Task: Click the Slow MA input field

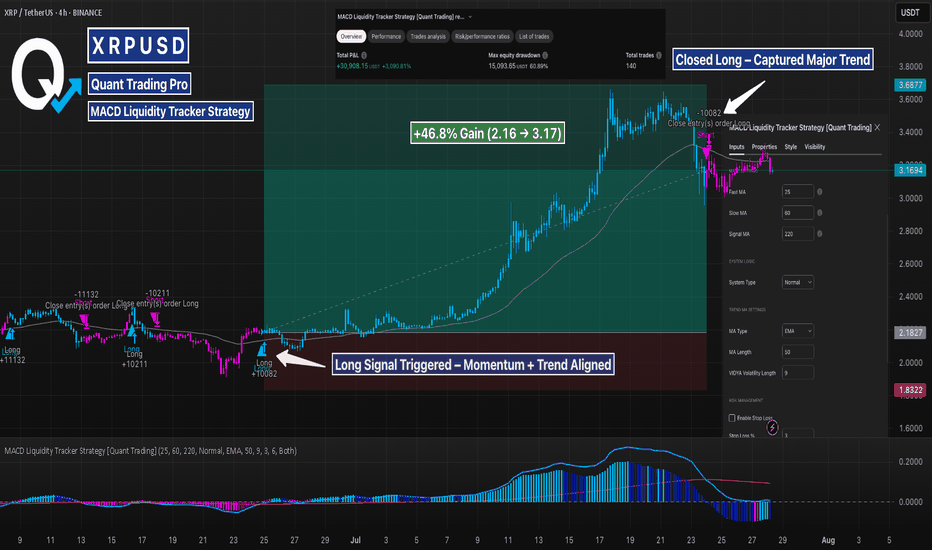Action: coord(798,213)
